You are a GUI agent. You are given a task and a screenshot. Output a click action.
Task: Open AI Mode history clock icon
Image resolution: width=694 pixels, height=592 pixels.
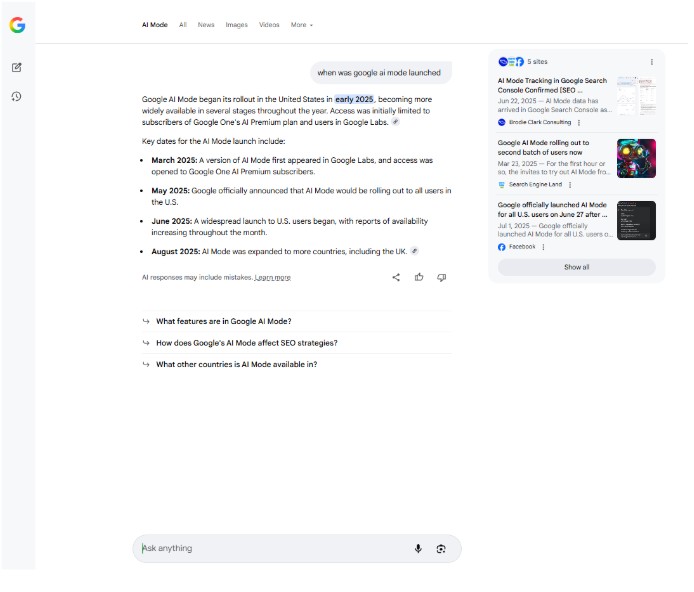point(17,97)
